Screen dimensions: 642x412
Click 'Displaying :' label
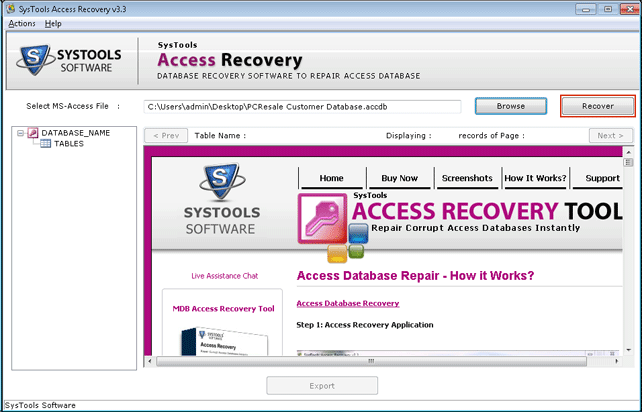[409, 136]
